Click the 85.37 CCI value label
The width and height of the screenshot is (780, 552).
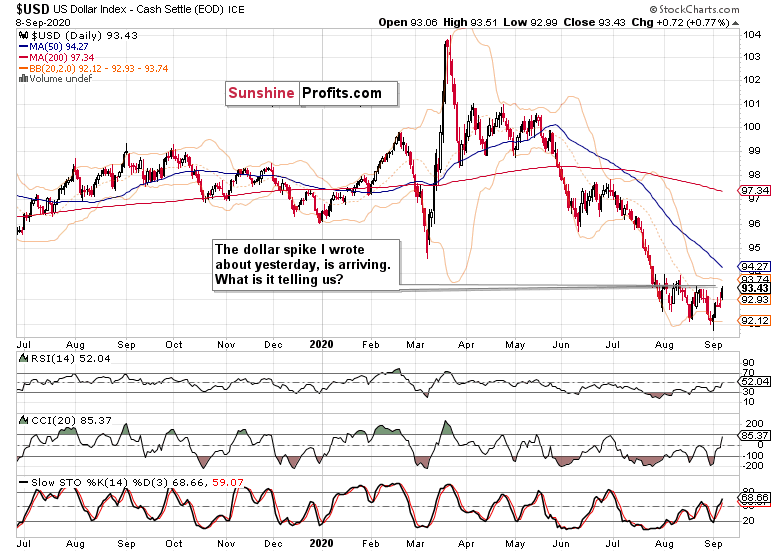[x=754, y=435]
